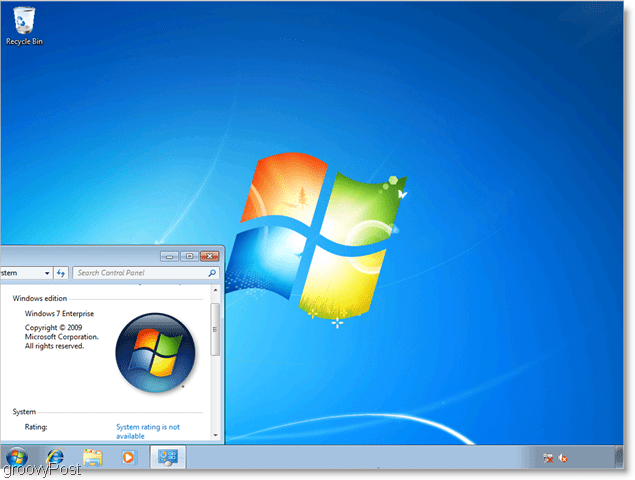Viewport: 635px width, 480px height.
Task: Launch Internet Explorer from the taskbar
Action: tap(55, 457)
